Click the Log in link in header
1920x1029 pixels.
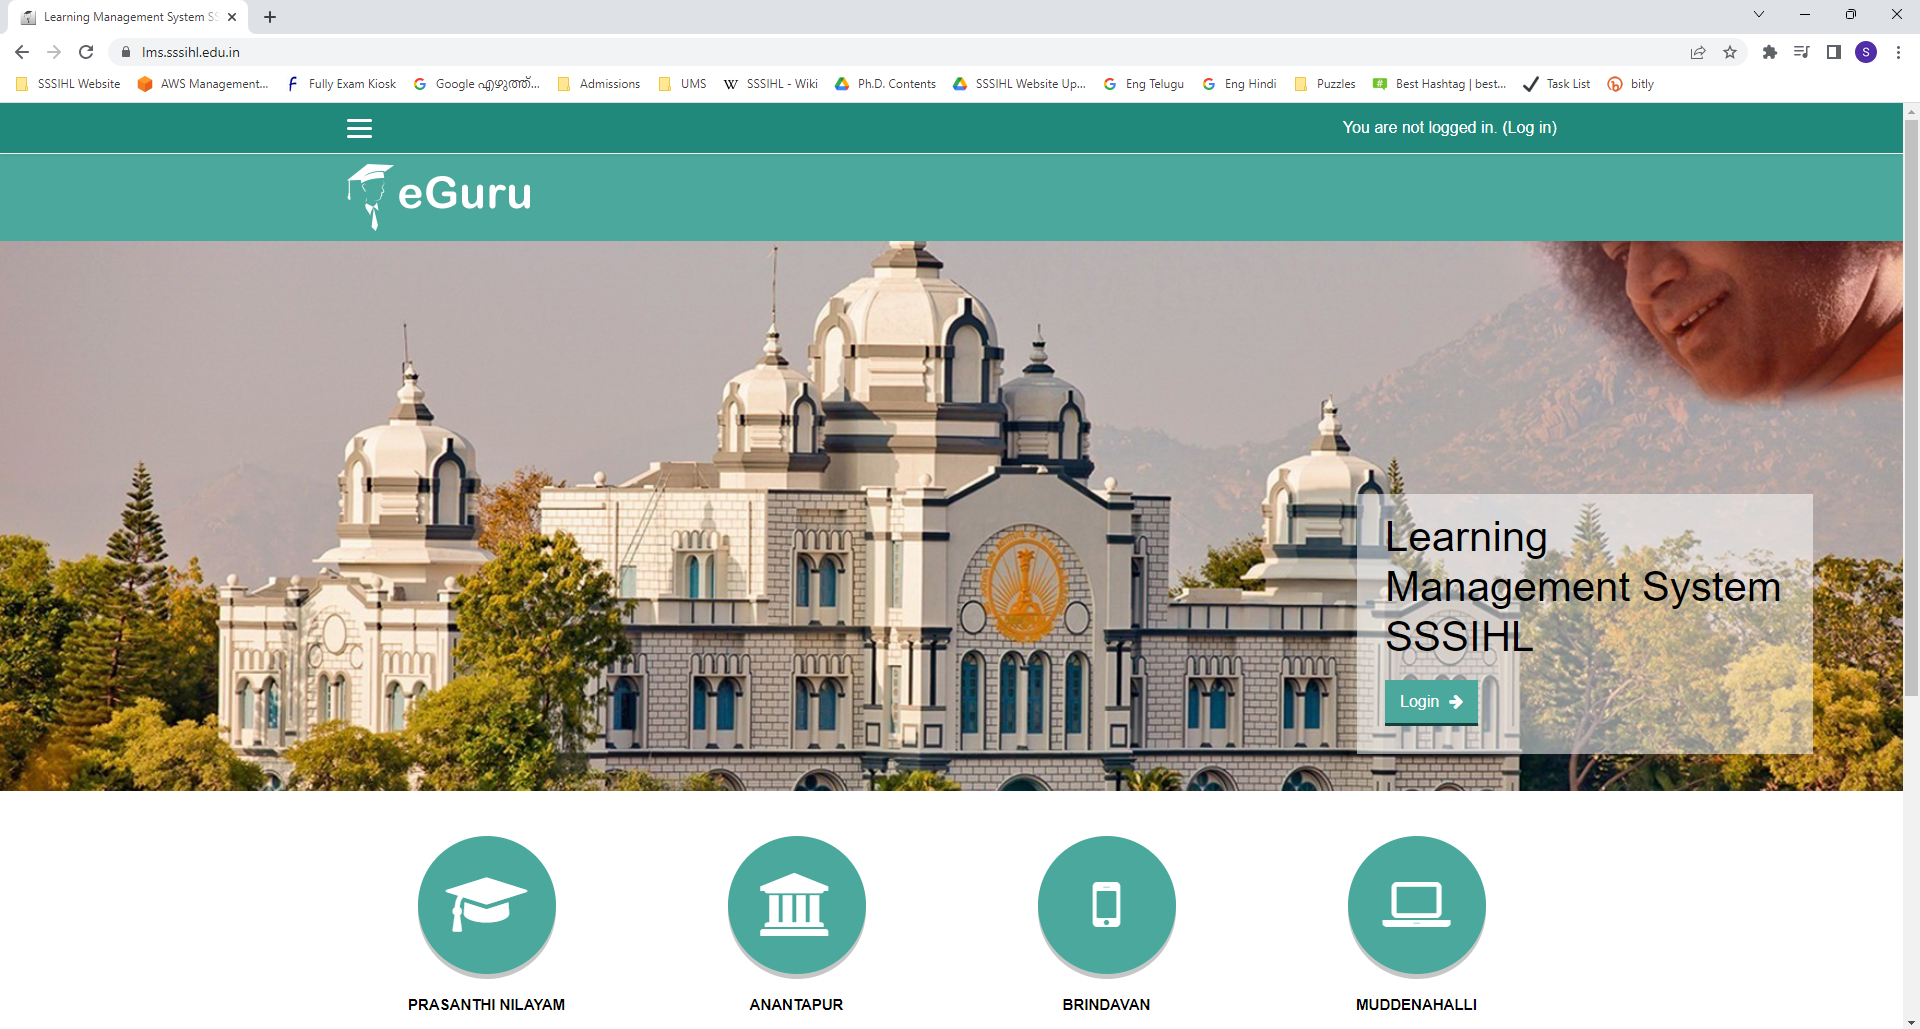pos(1529,127)
